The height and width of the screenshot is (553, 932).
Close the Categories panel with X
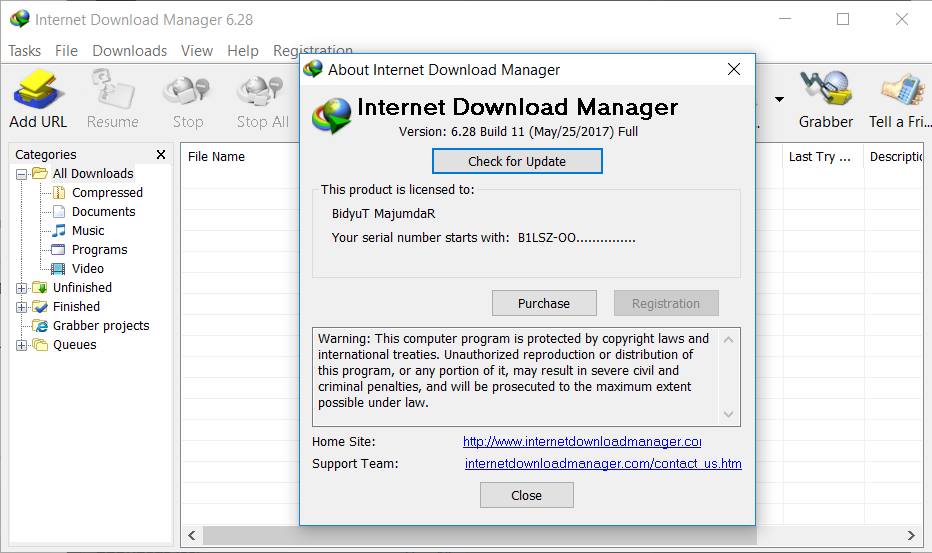(160, 155)
